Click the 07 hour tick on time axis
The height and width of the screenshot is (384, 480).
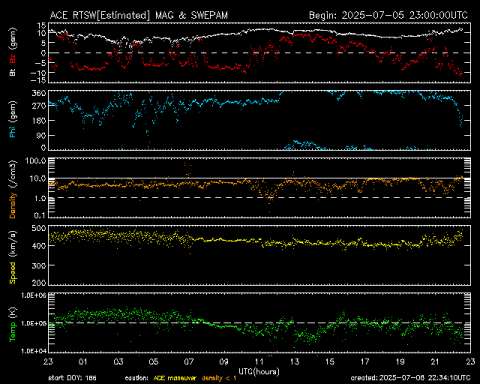[x=189, y=362]
